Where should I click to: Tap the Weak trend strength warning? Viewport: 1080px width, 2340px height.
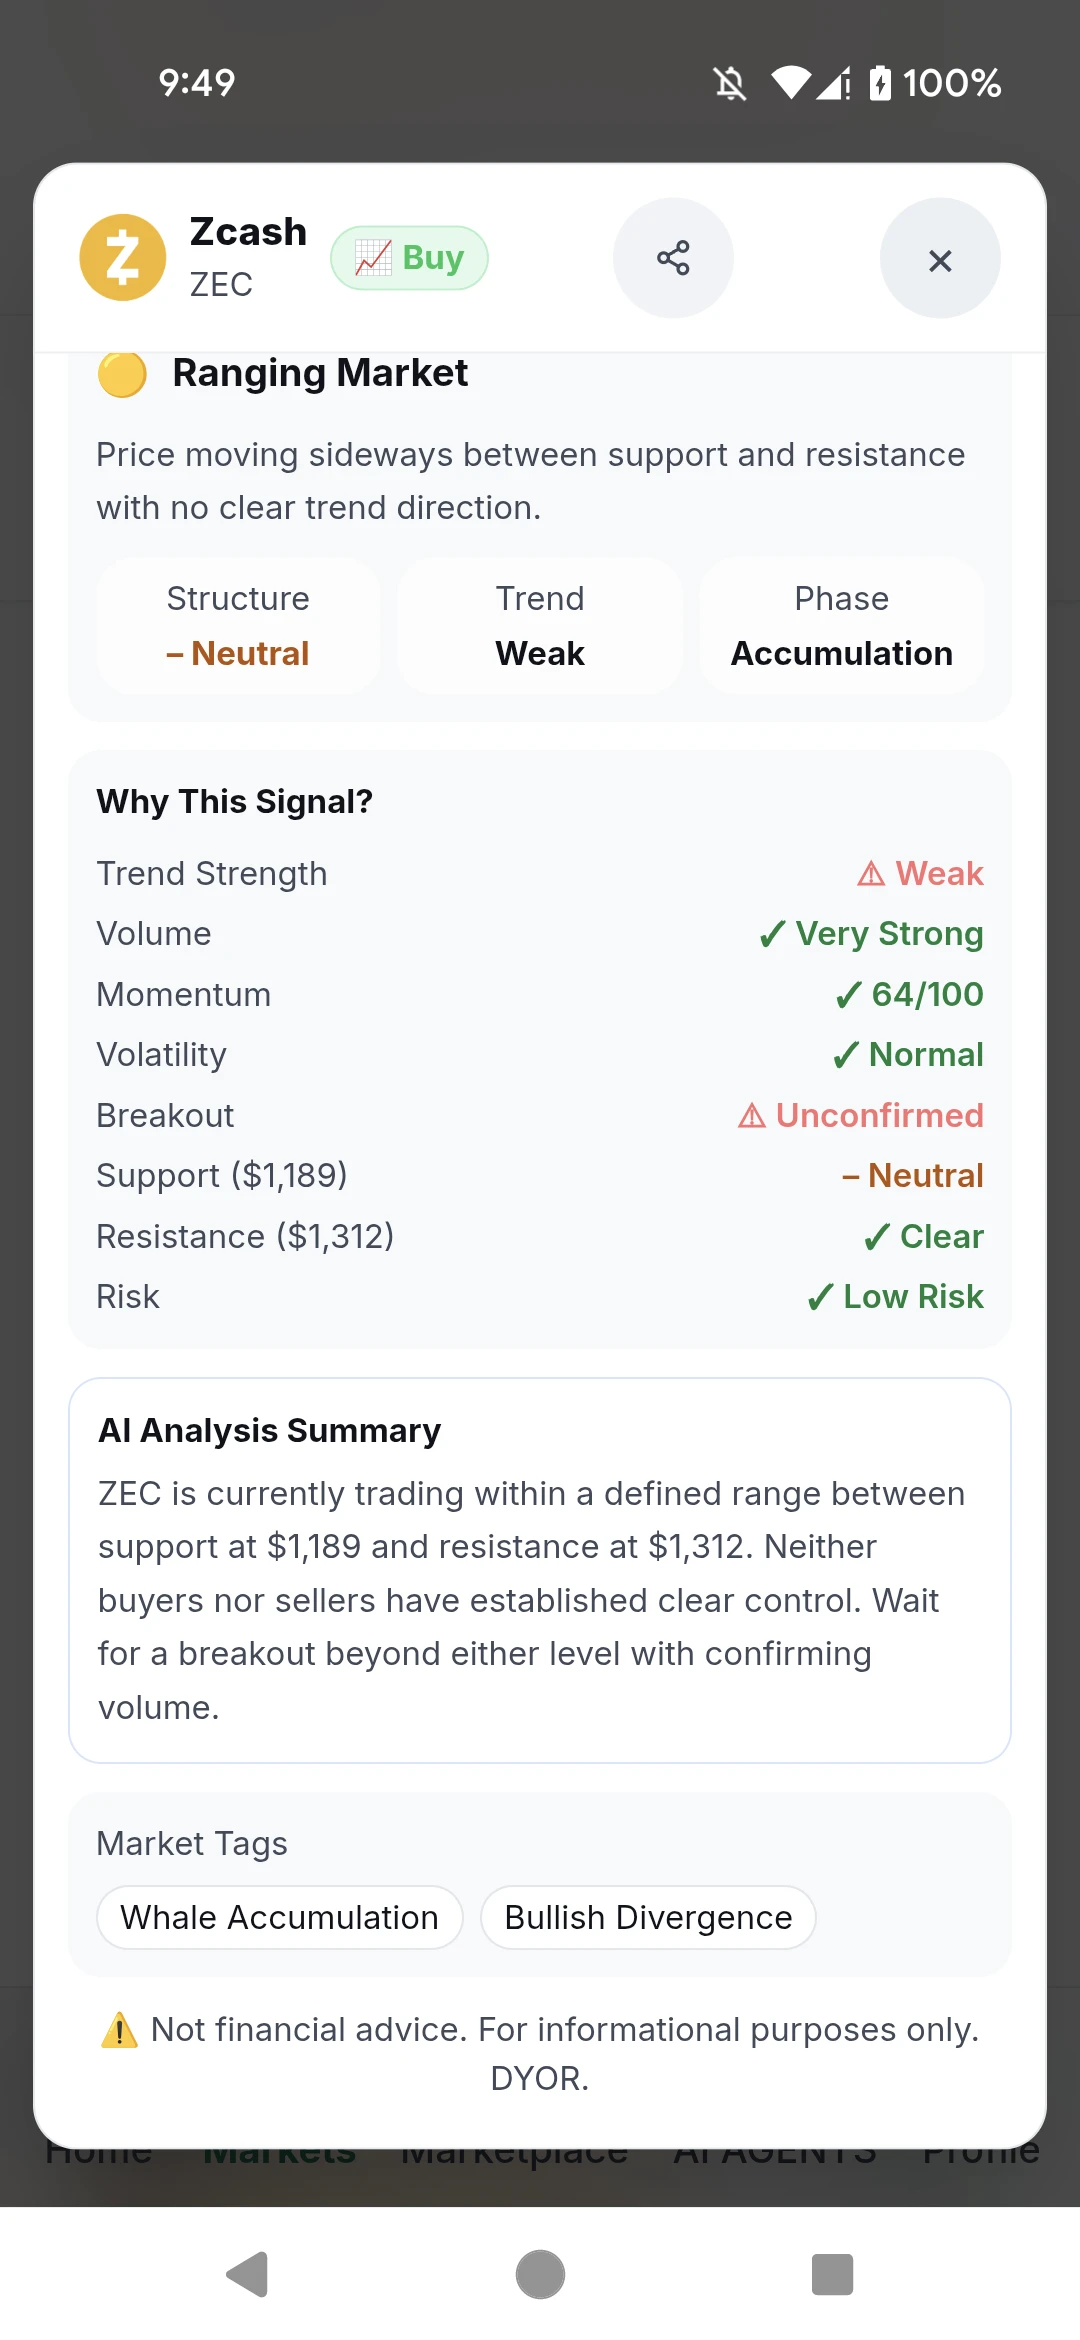click(x=921, y=874)
